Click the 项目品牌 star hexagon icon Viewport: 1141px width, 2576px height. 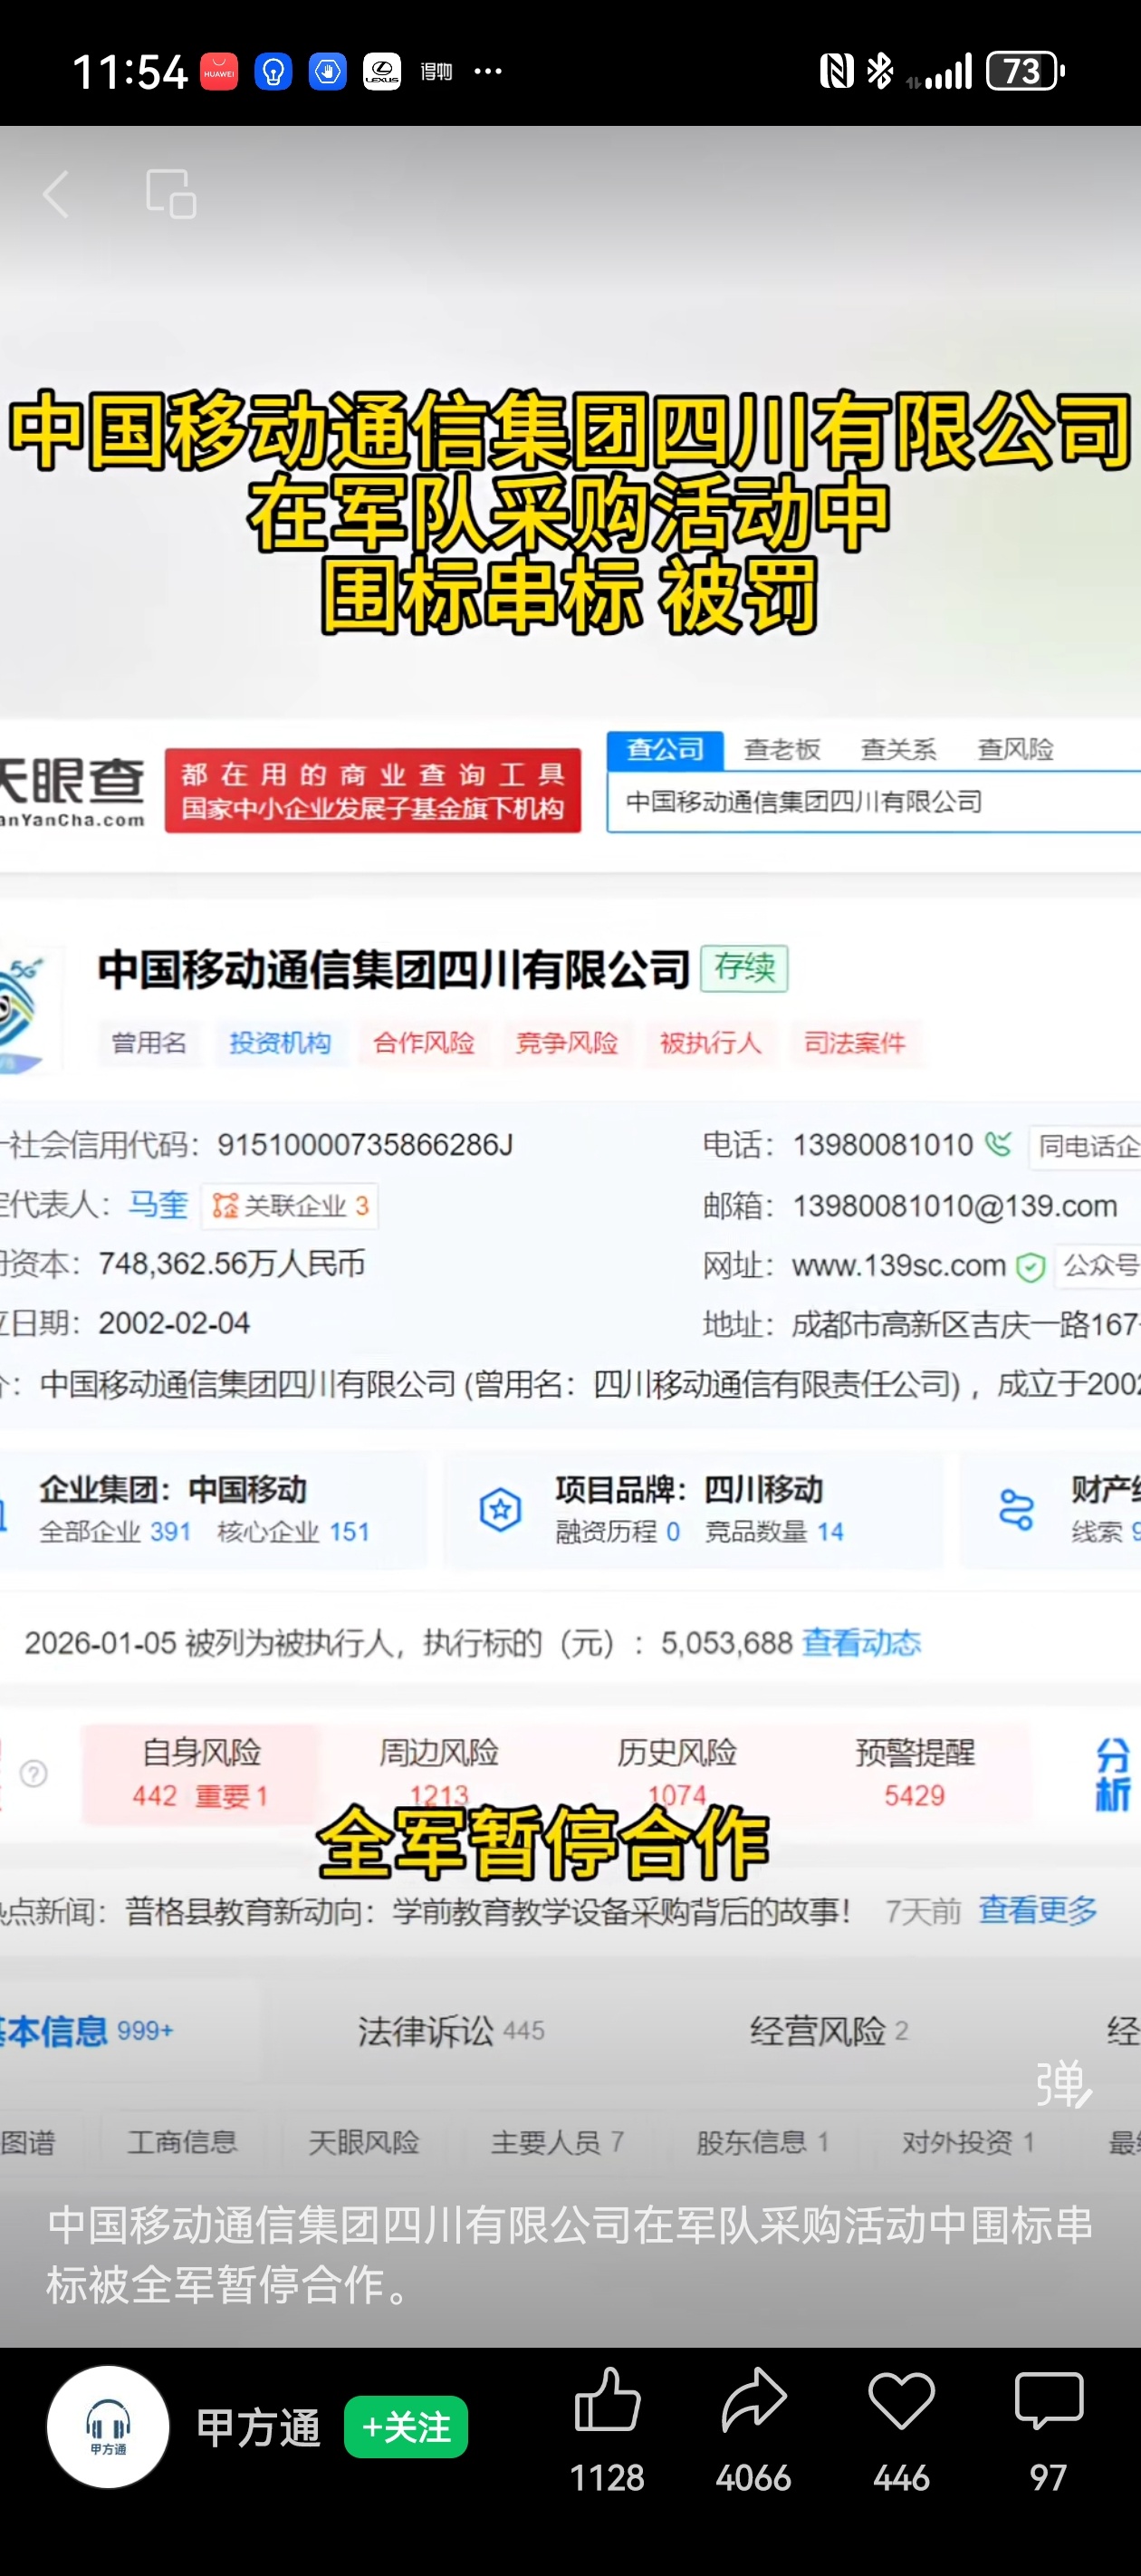click(x=500, y=1509)
